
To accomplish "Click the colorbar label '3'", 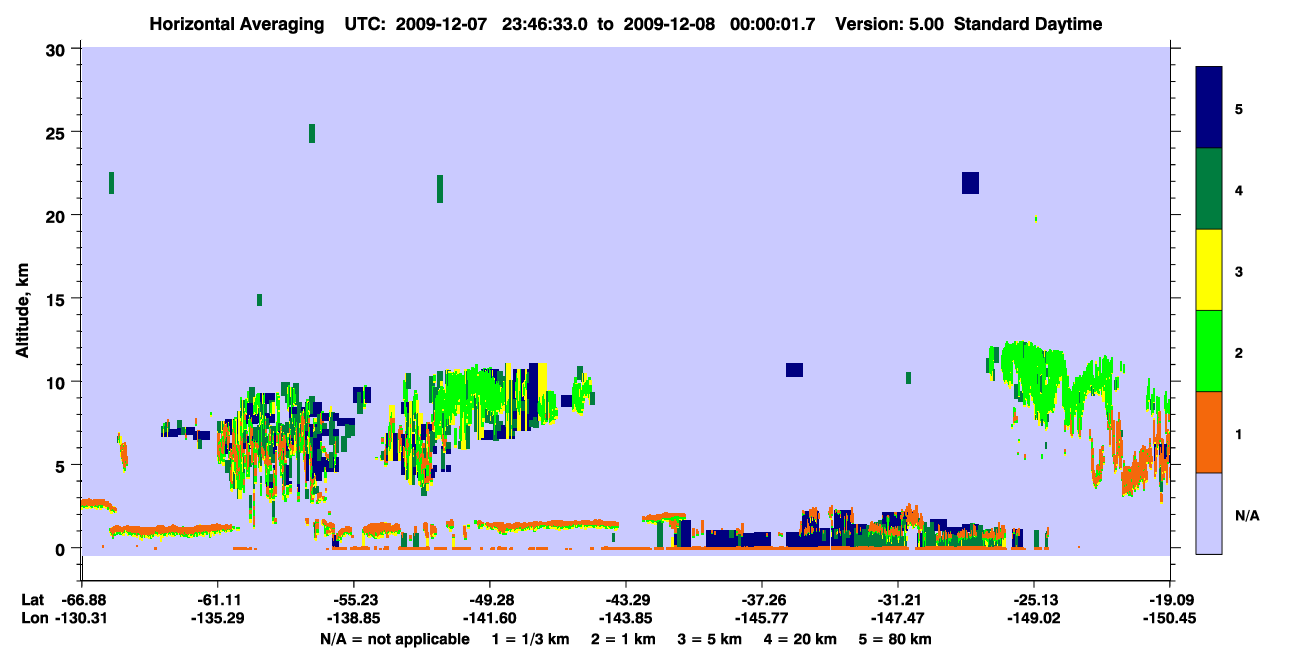I will (x=1239, y=271).
